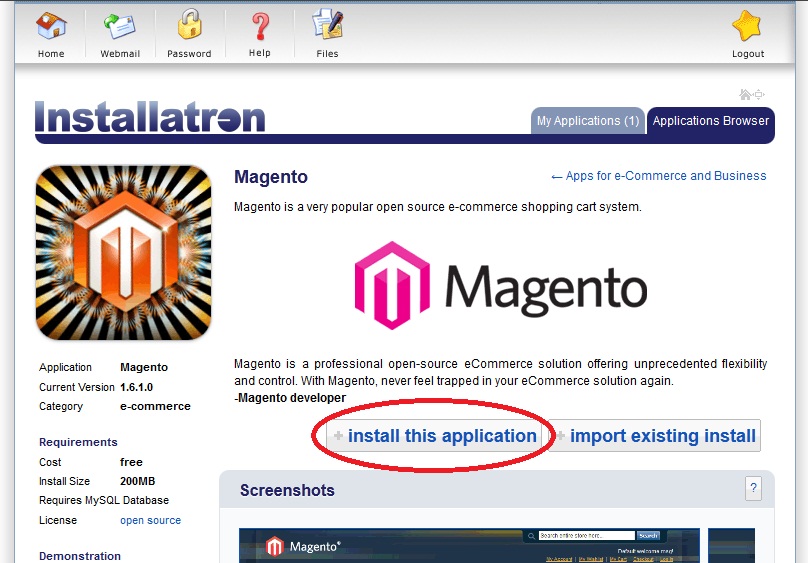The height and width of the screenshot is (563, 808).
Task: Click the Magento sunburst app icon
Action: pyautogui.click(x=124, y=252)
